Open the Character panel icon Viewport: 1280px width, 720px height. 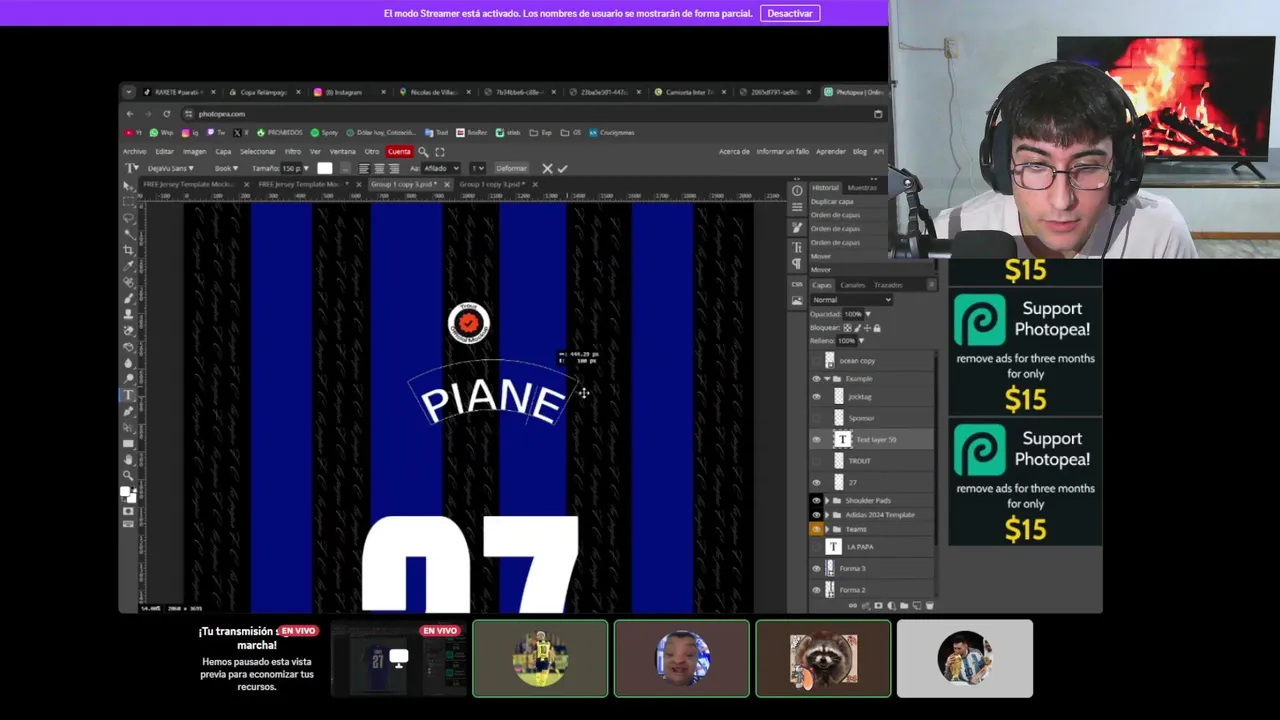(797, 246)
